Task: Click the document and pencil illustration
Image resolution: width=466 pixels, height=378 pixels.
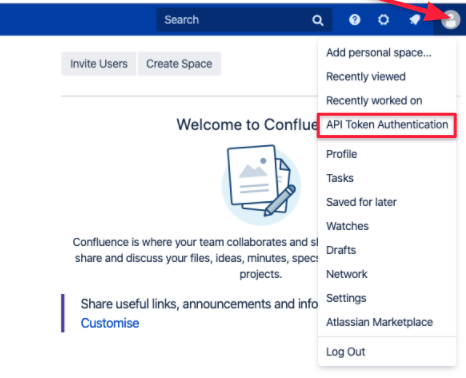Action: [x=261, y=185]
